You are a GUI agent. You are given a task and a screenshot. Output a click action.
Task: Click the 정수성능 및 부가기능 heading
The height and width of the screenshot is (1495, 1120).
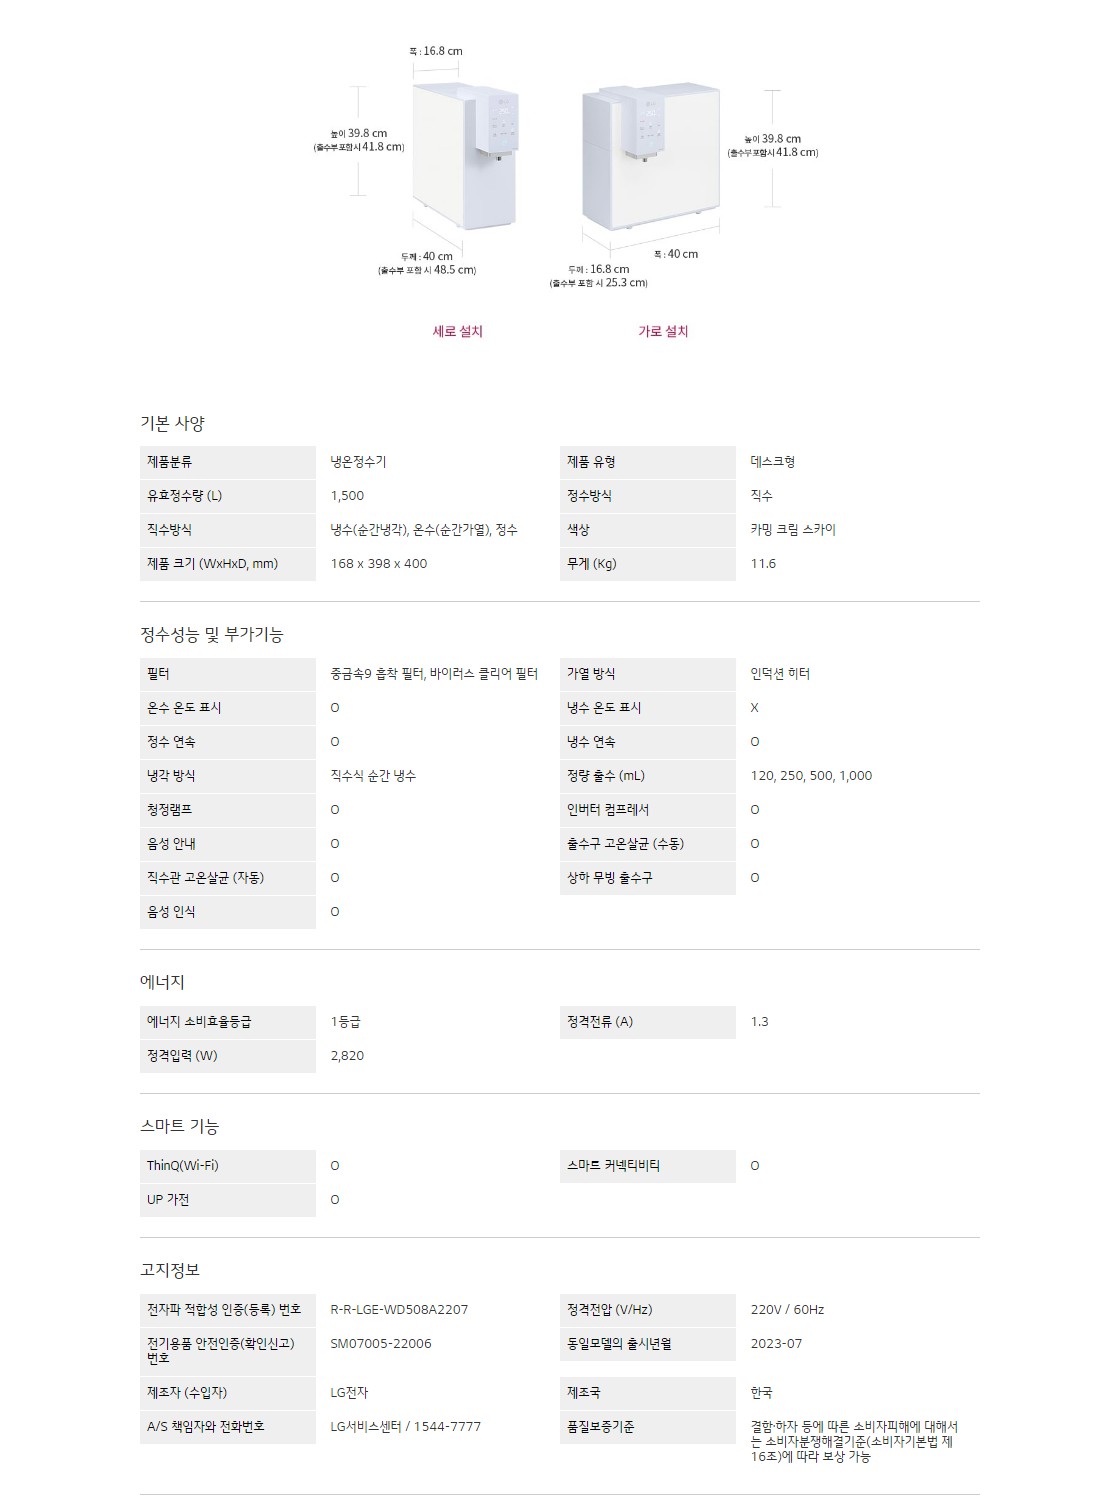click(211, 634)
